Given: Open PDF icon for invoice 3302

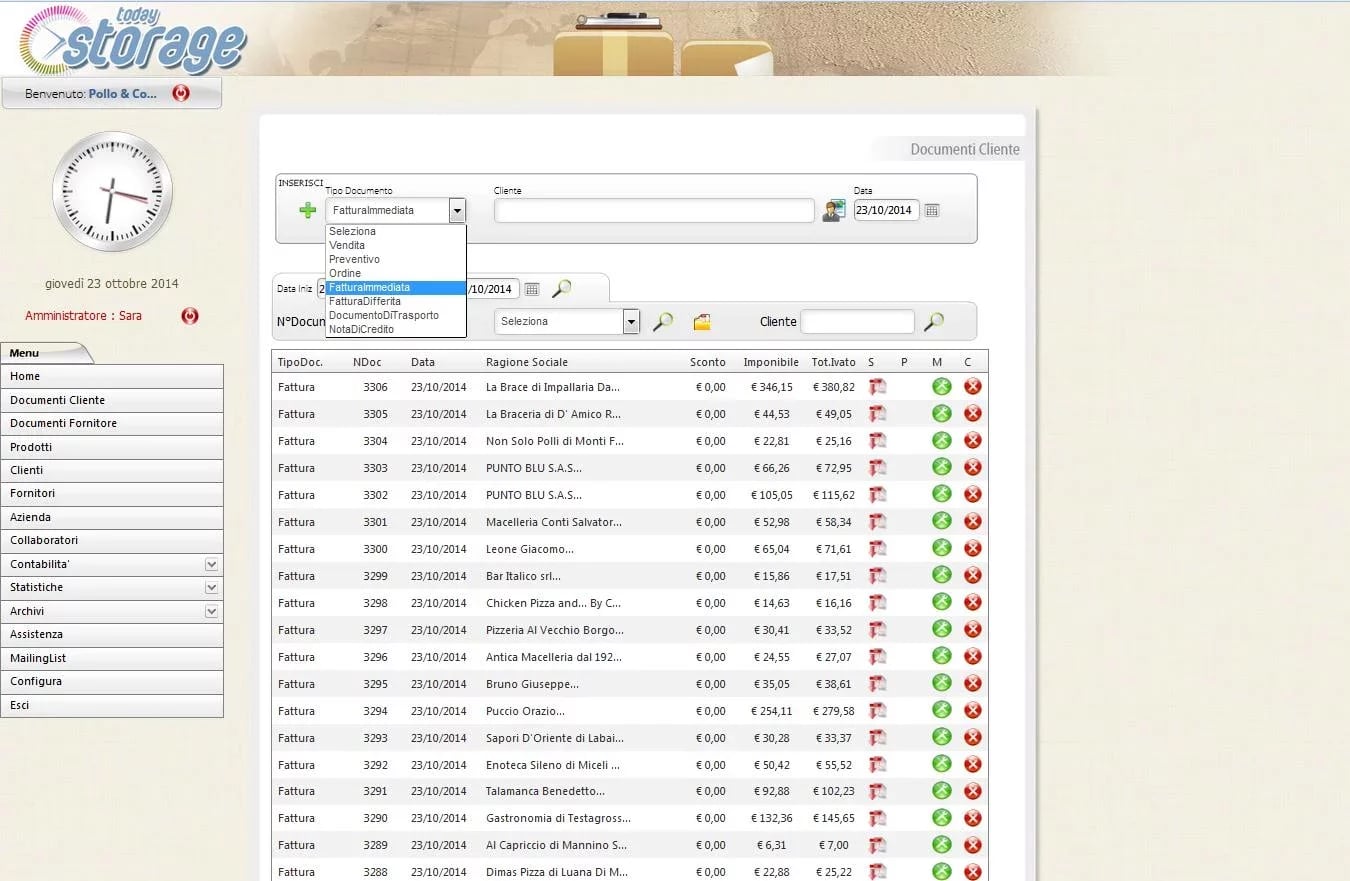Looking at the screenshot, I should pos(877,494).
